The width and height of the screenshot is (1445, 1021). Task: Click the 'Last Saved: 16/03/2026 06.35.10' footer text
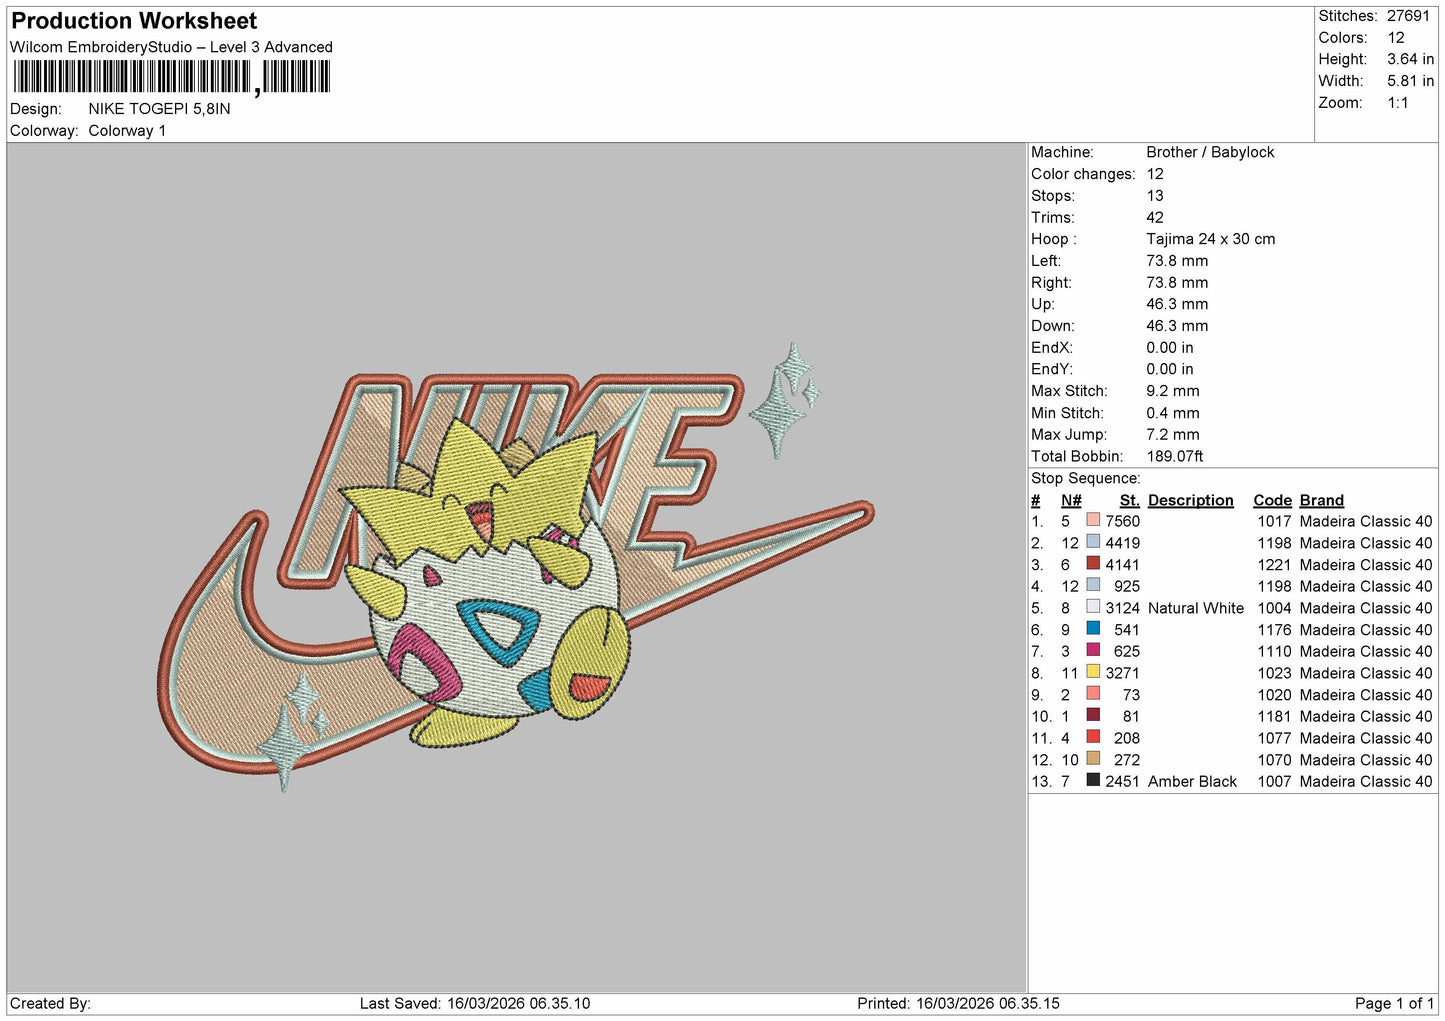[x=475, y=1003]
